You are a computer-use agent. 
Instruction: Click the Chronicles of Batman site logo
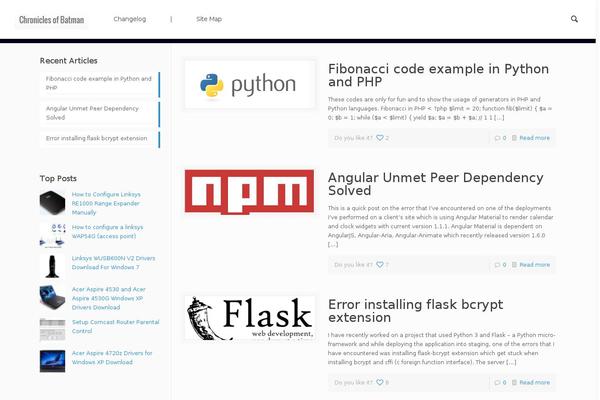[x=52, y=20]
